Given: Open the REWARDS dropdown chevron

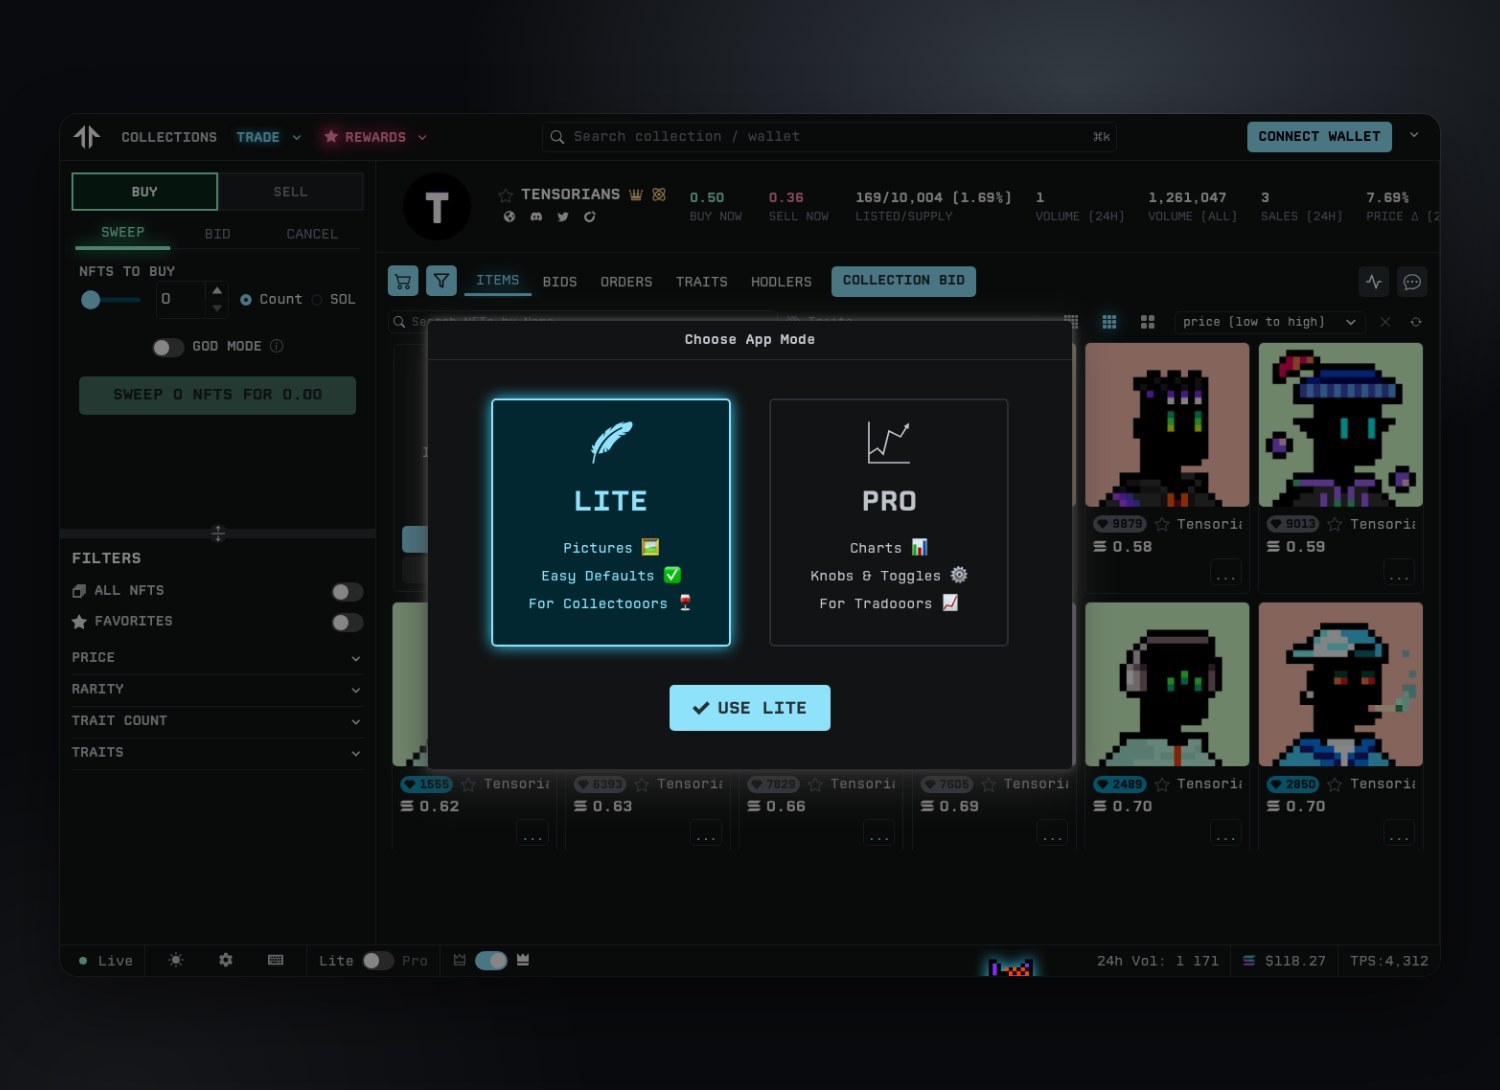Looking at the screenshot, I should coord(422,137).
